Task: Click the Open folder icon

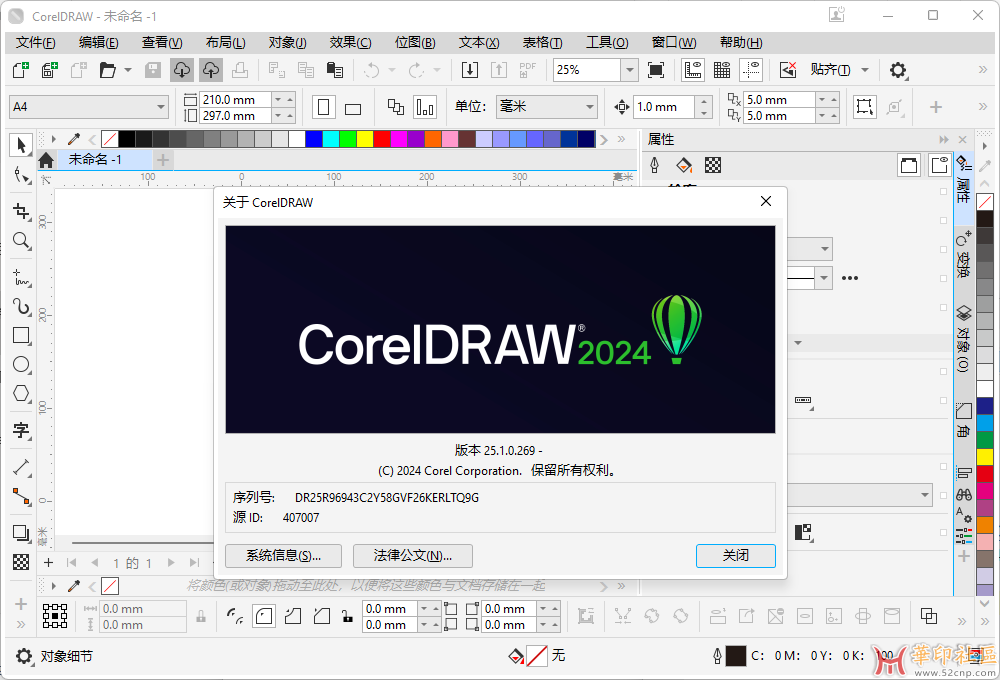Action: coord(107,70)
